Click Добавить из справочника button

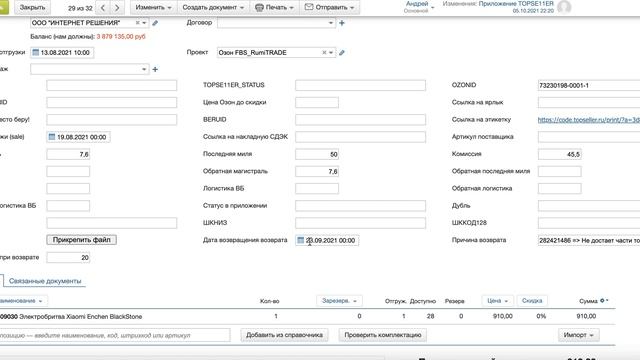[x=284, y=335]
